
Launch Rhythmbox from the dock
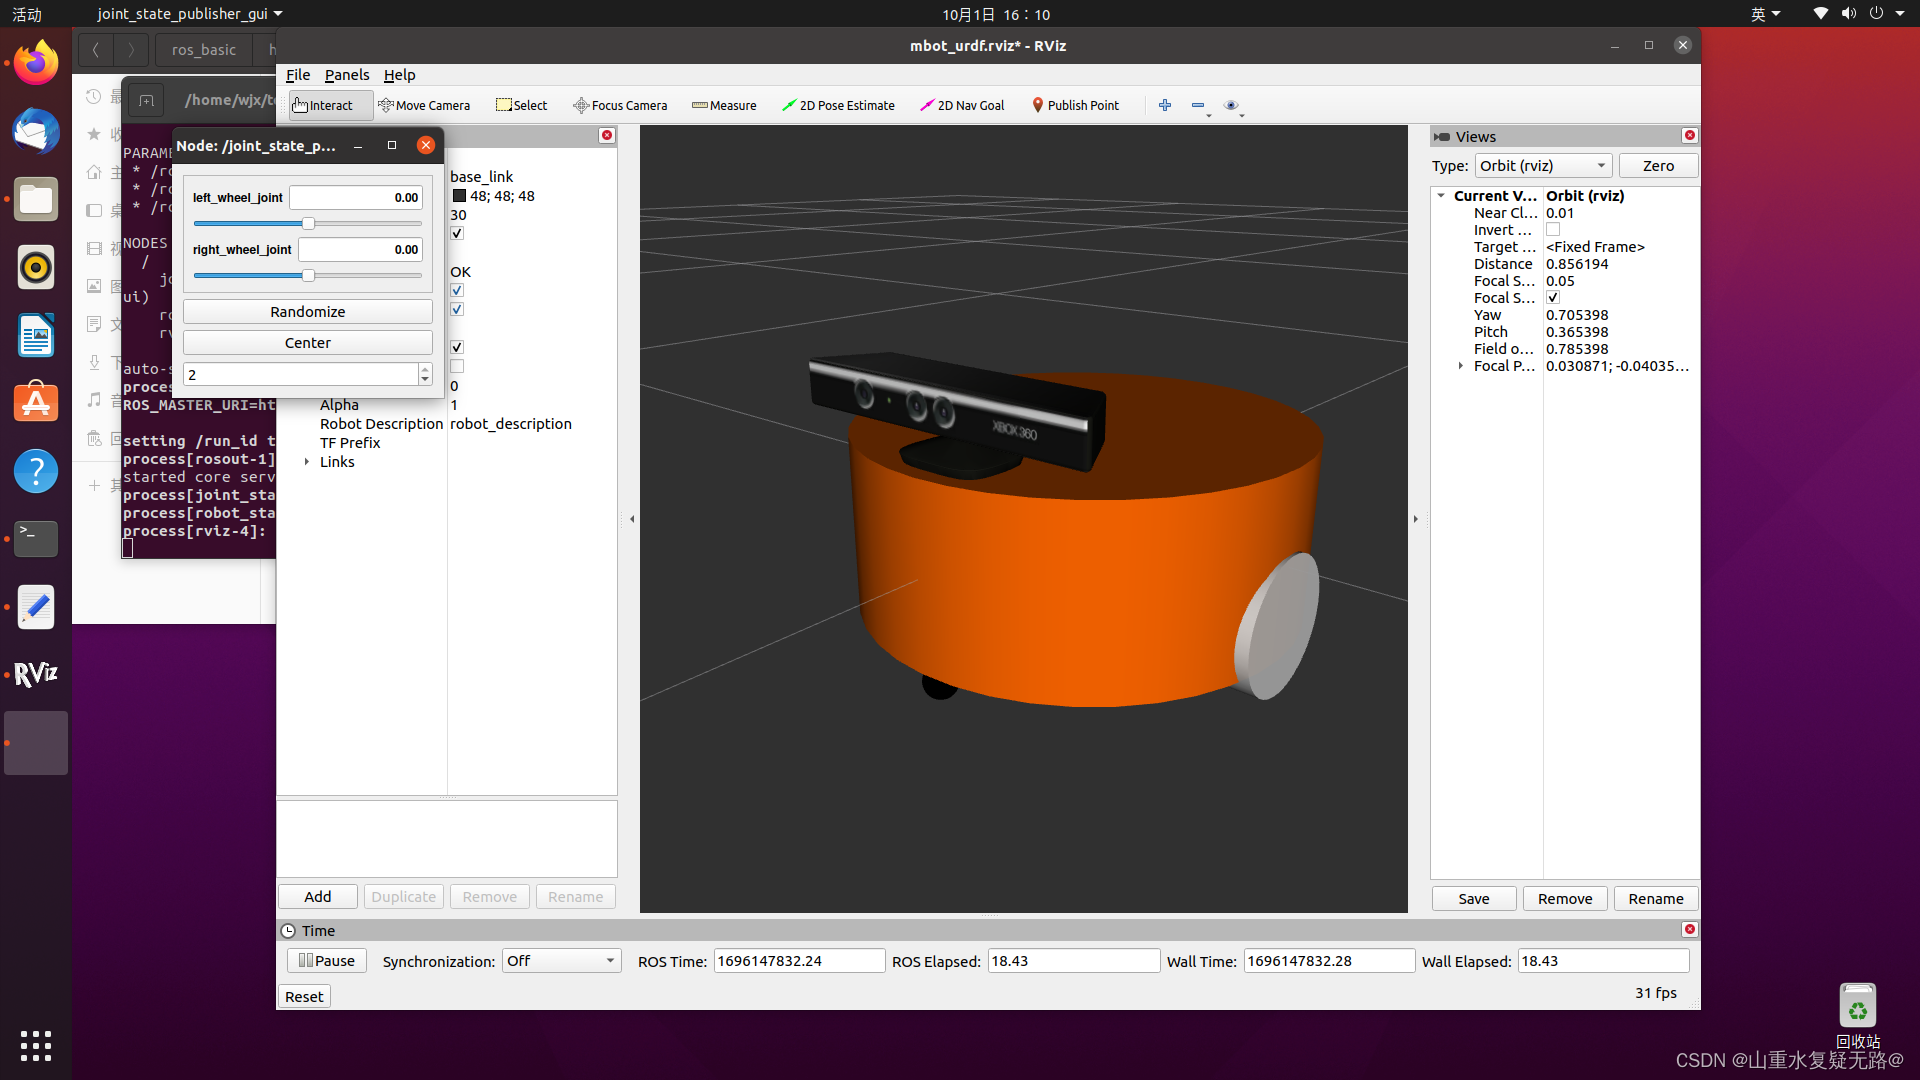[x=36, y=267]
